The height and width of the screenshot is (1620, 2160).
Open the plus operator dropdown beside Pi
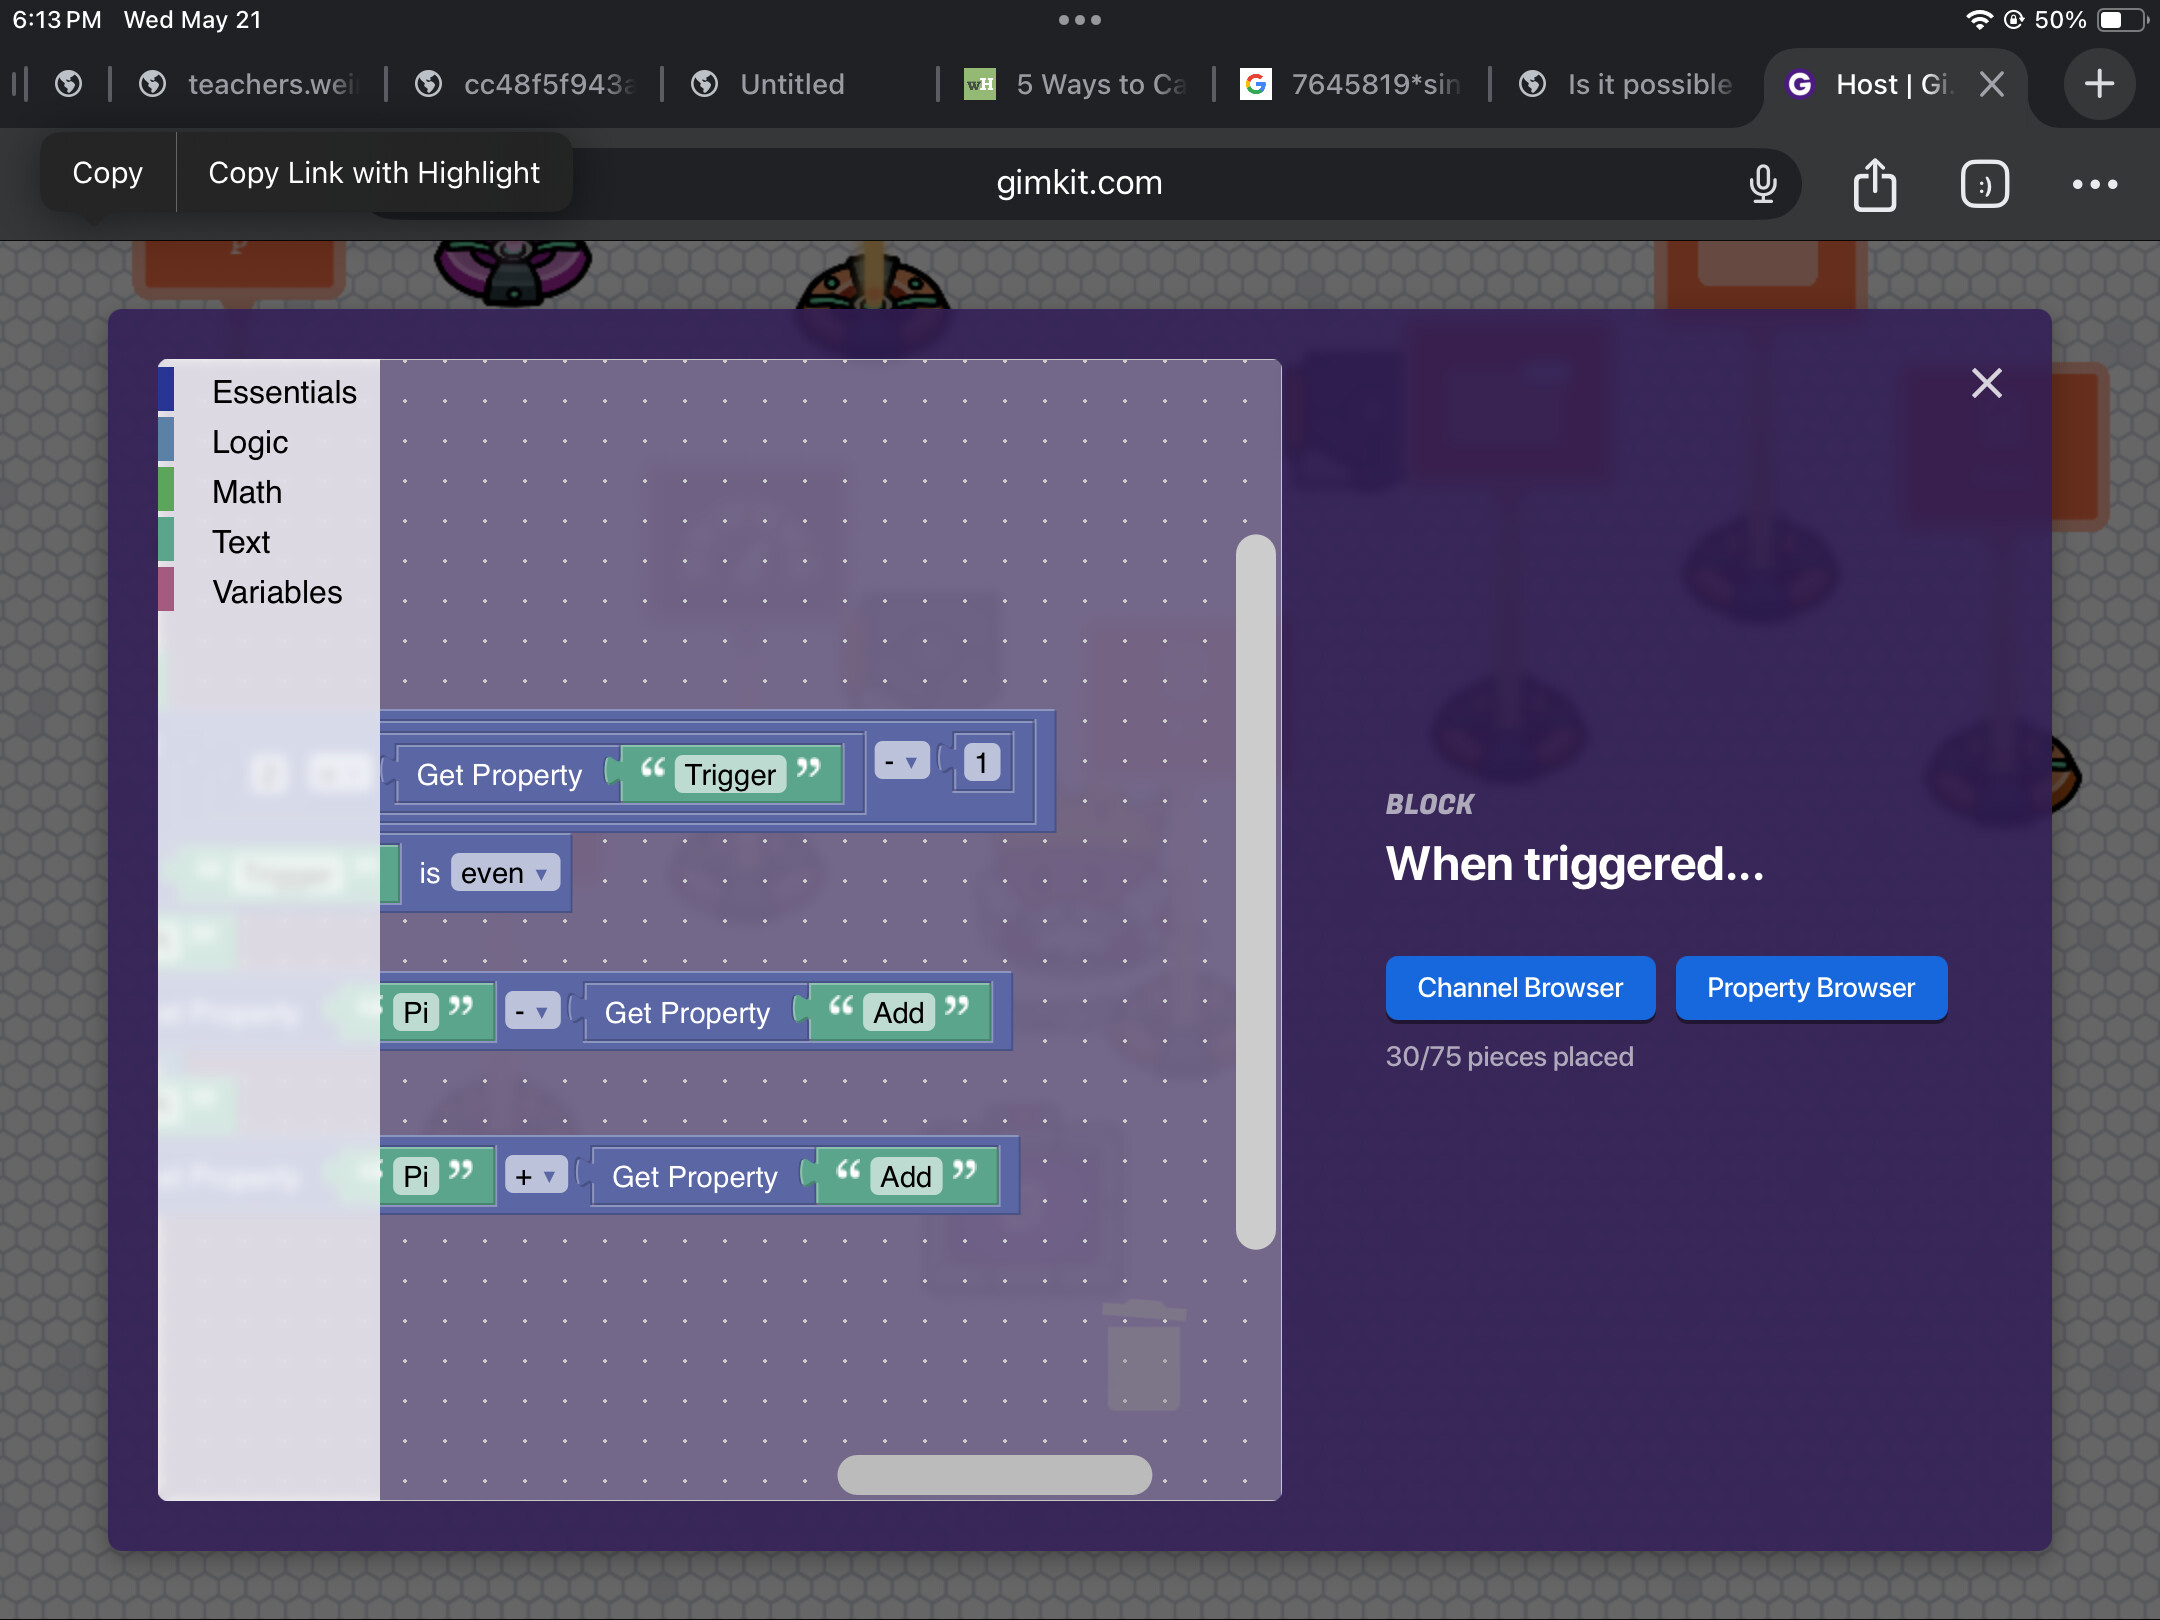(x=535, y=1176)
